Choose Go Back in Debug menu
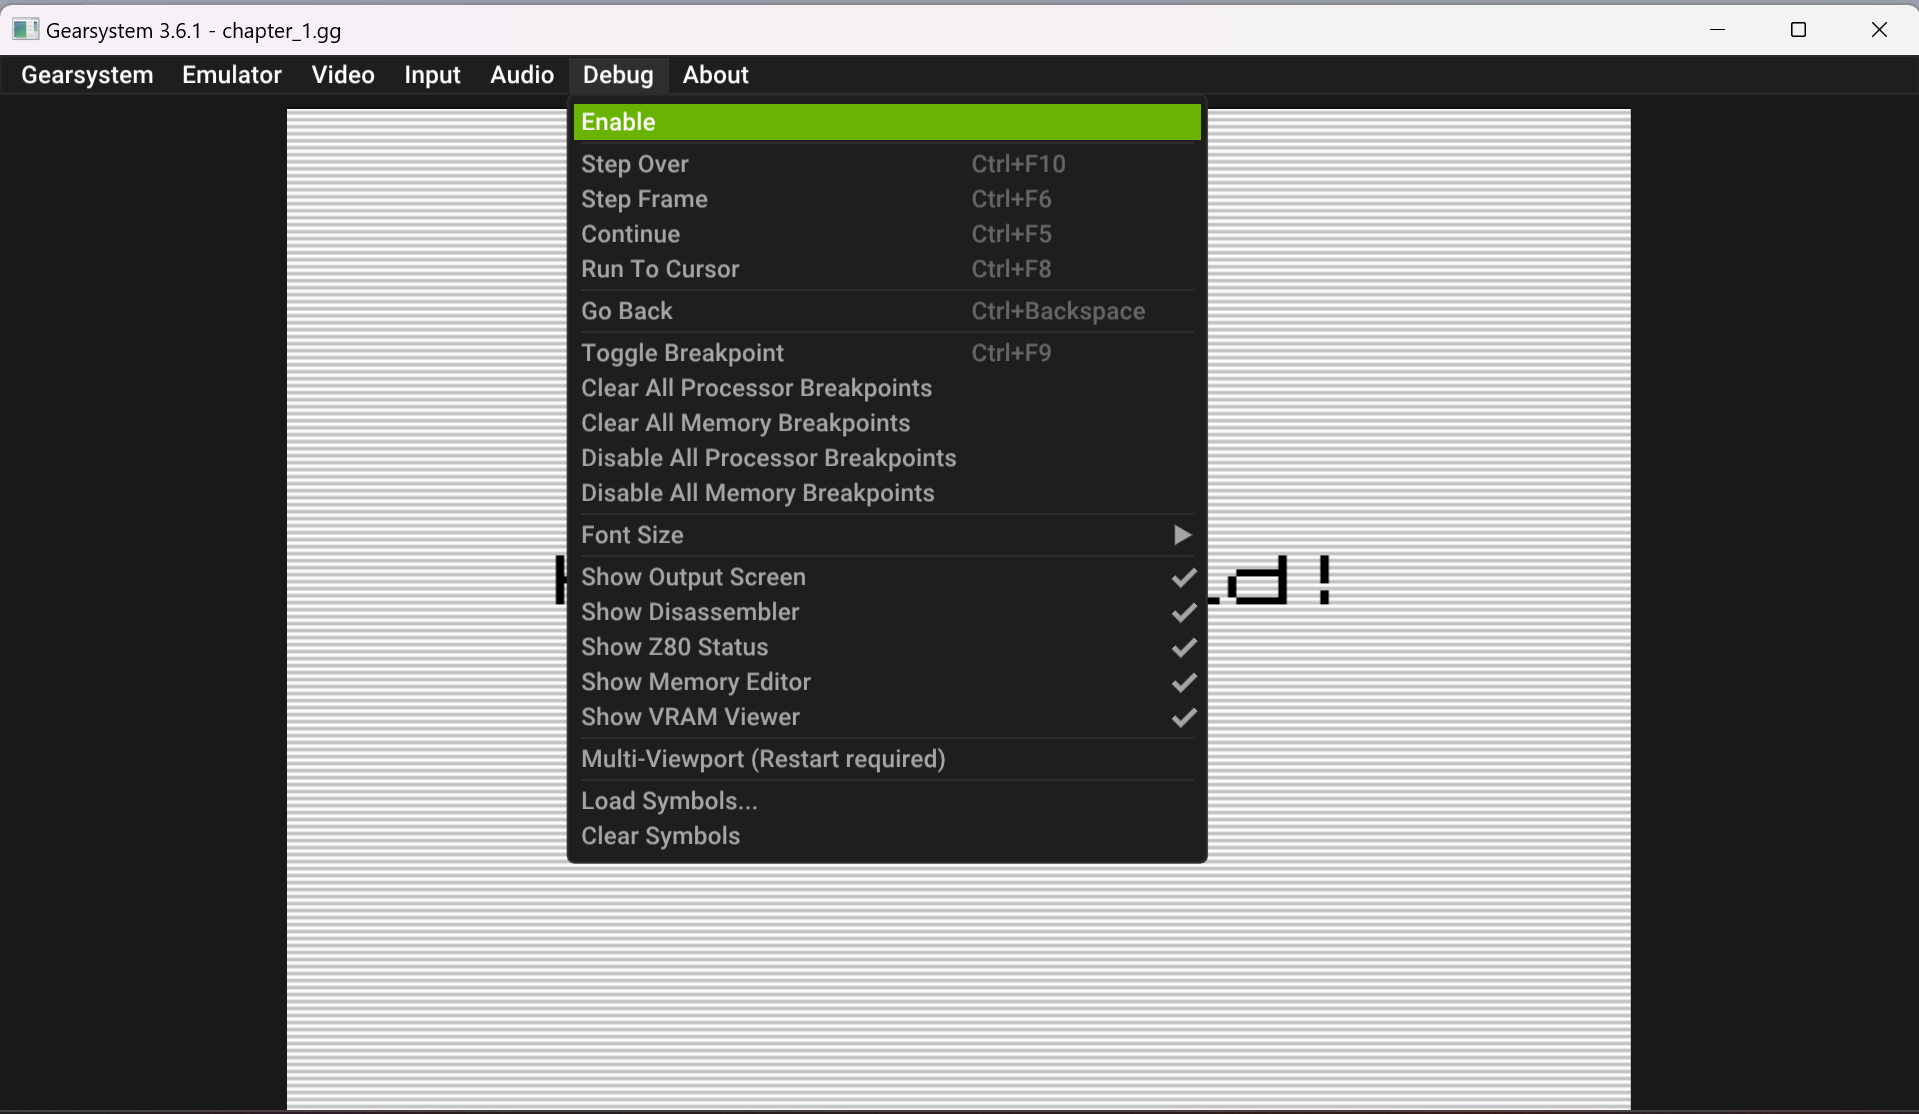This screenshot has height=1114, width=1919. click(887, 311)
